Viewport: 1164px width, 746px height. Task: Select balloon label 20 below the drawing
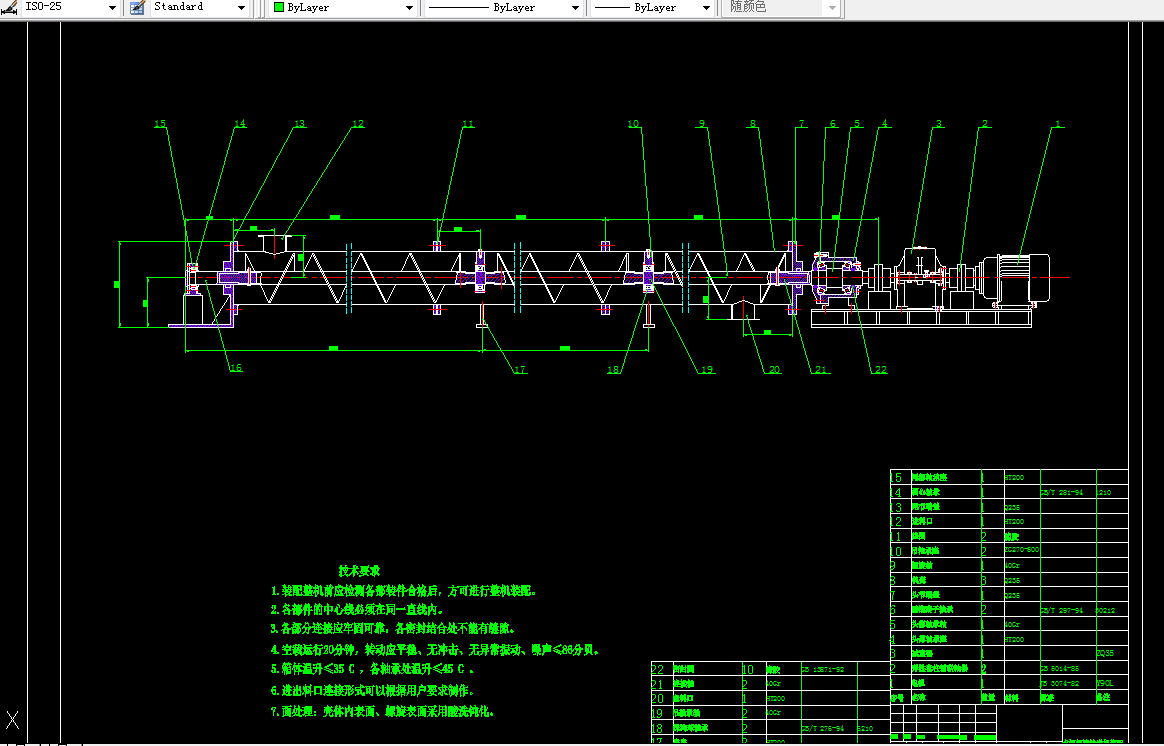[x=774, y=370]
